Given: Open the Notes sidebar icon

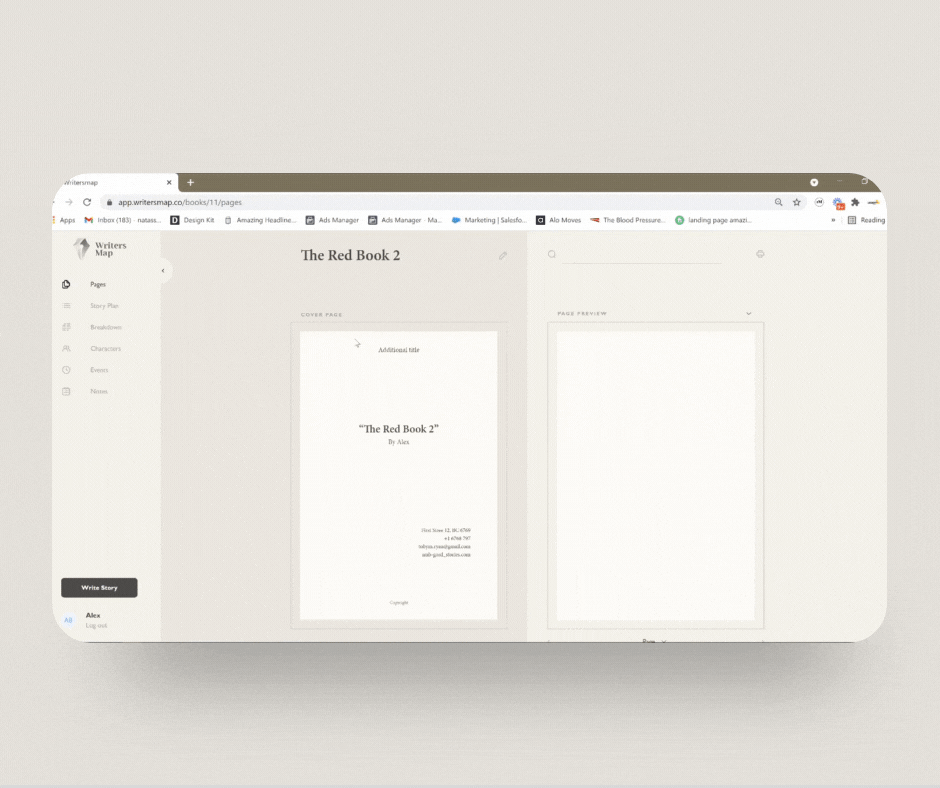Looking at the screenshot, I should click(x=66, y=391).
